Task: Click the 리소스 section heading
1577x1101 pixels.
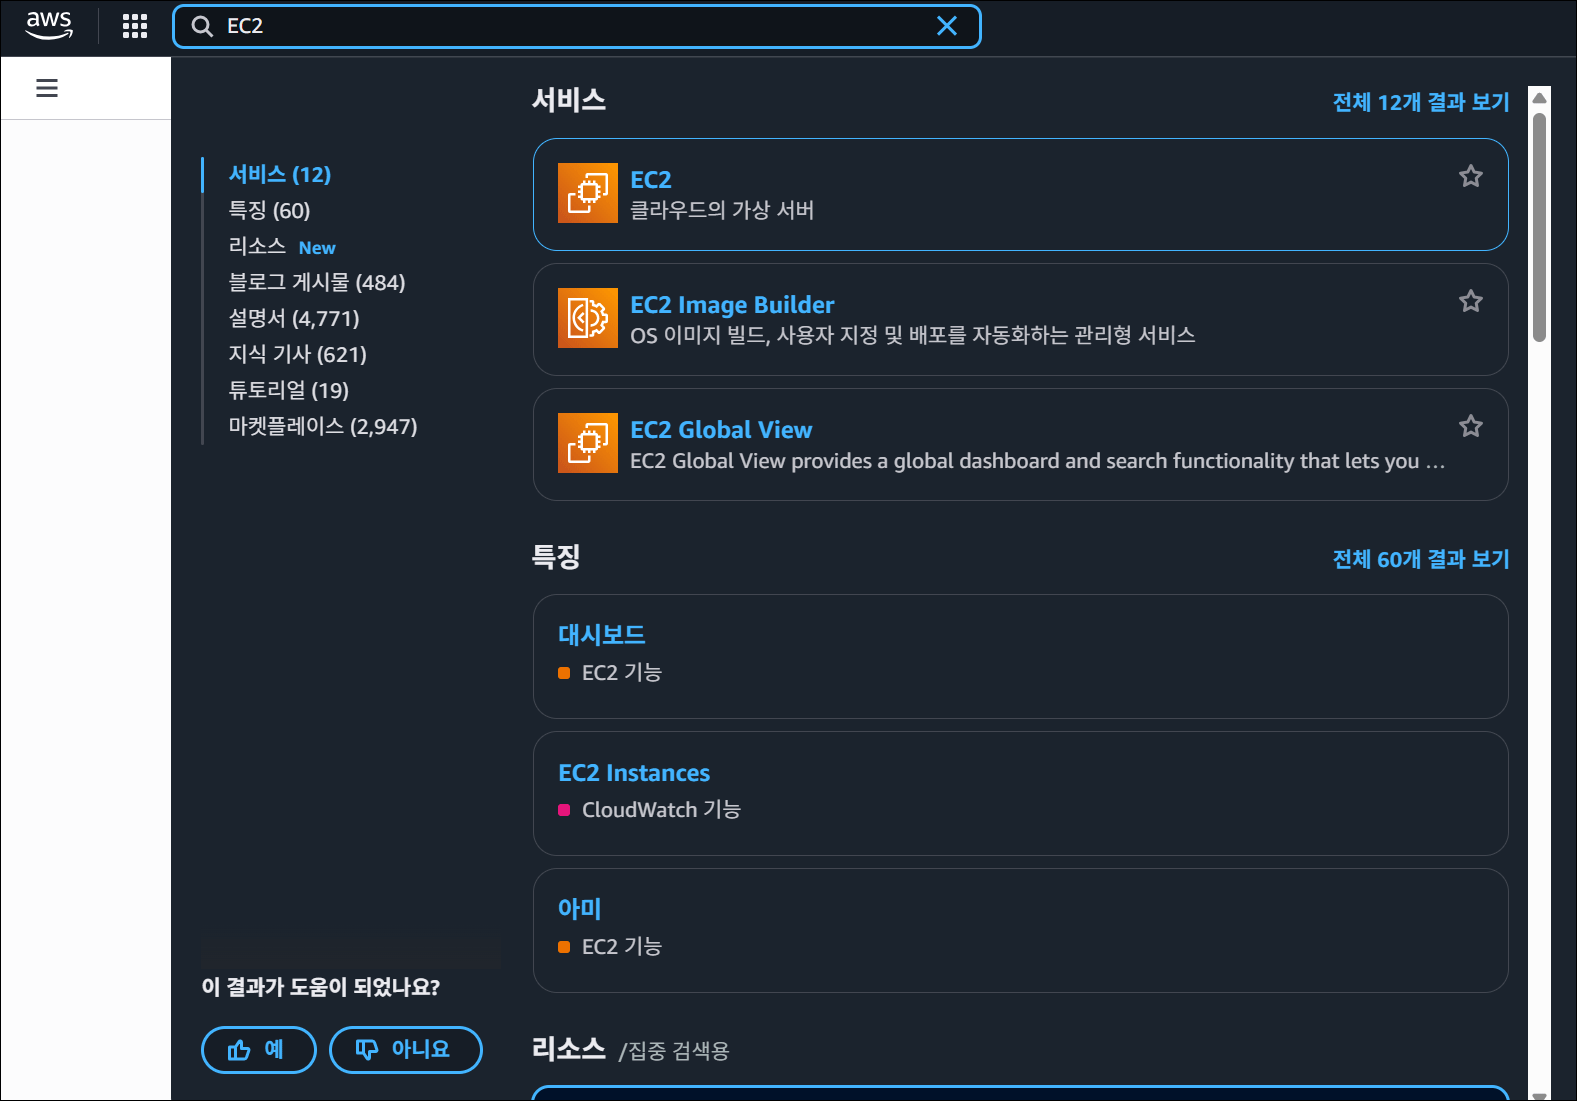Action: [568, 1049]
